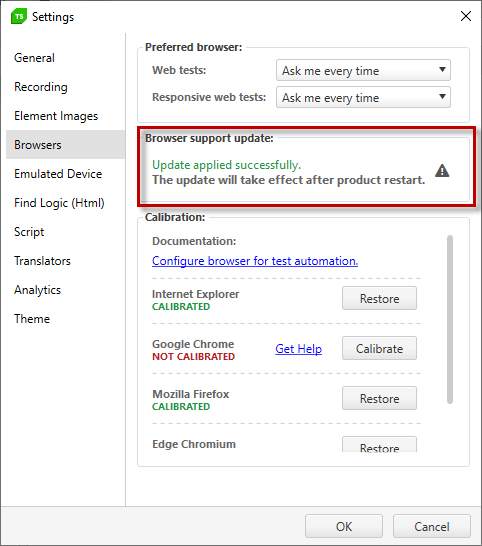This screenshot has height=546, width=482.
Task: Select the General settings tab
Action: point(34,58)
